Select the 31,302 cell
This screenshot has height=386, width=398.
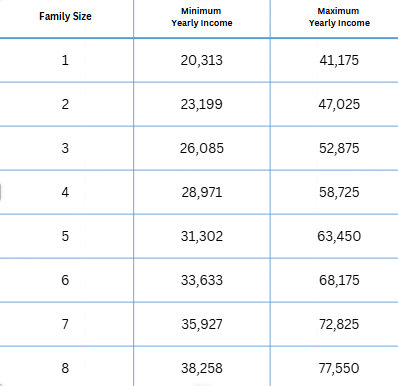pos(202,236)
